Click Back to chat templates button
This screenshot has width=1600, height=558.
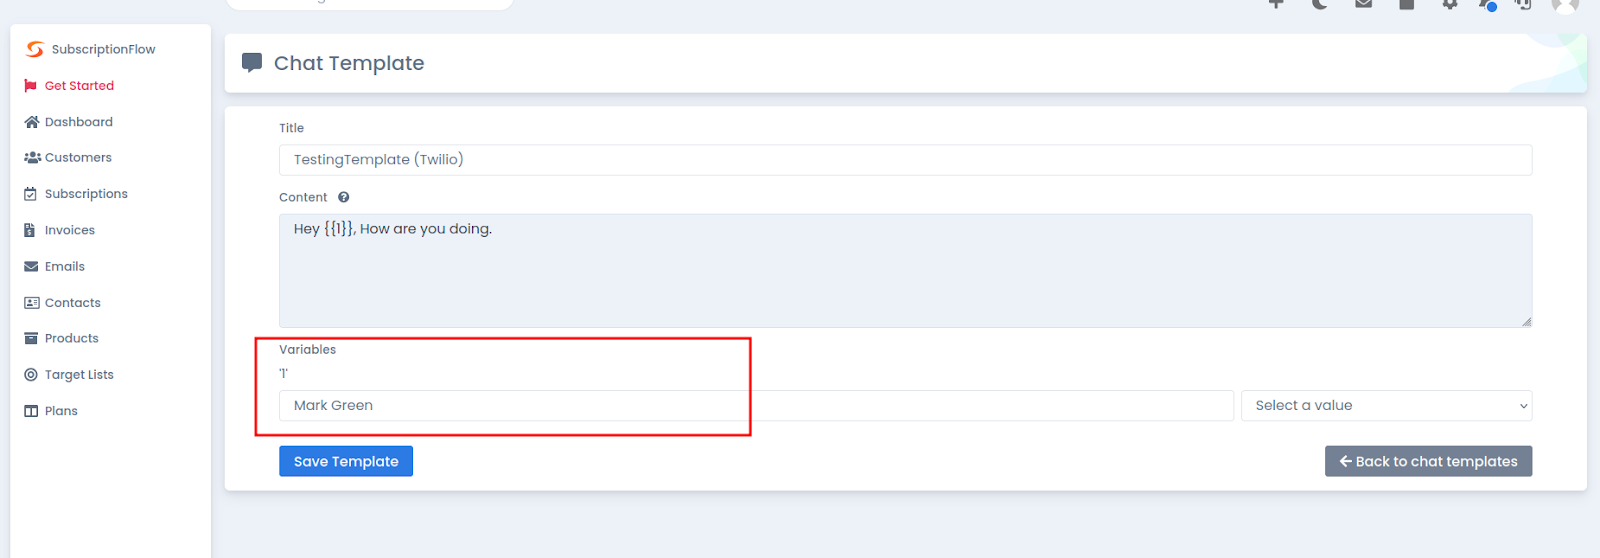[1428, 461]
